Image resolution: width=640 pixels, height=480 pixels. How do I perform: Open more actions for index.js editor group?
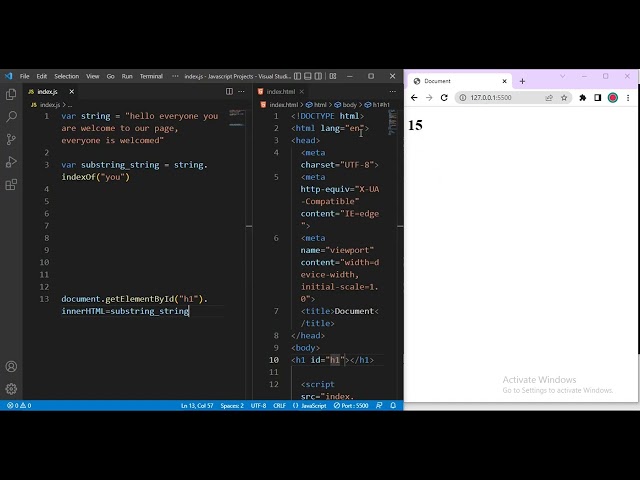pos(241,91)
